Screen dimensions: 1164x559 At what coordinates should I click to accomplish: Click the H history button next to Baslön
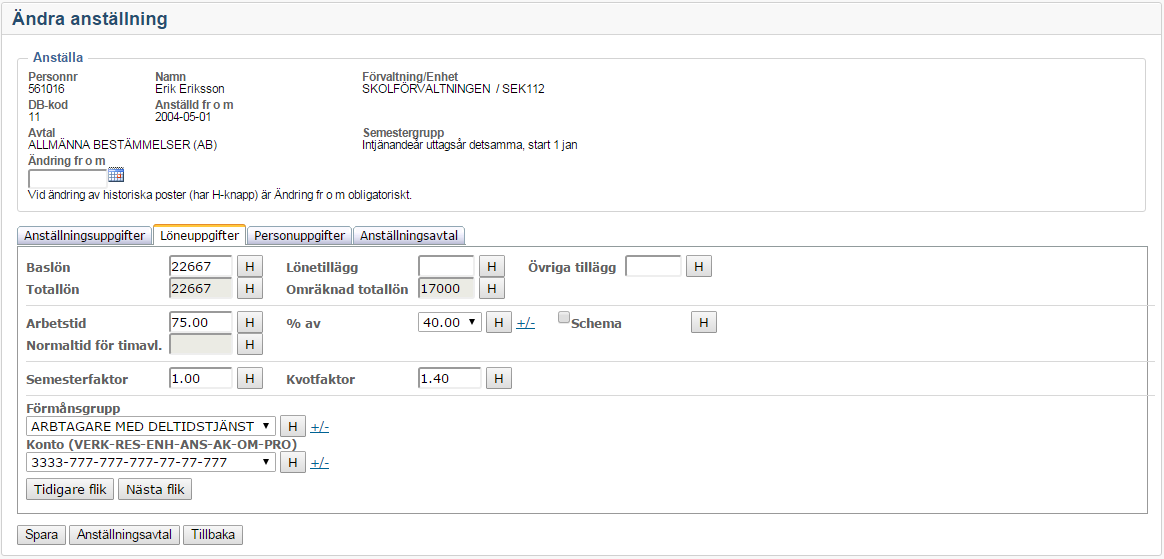250,267
